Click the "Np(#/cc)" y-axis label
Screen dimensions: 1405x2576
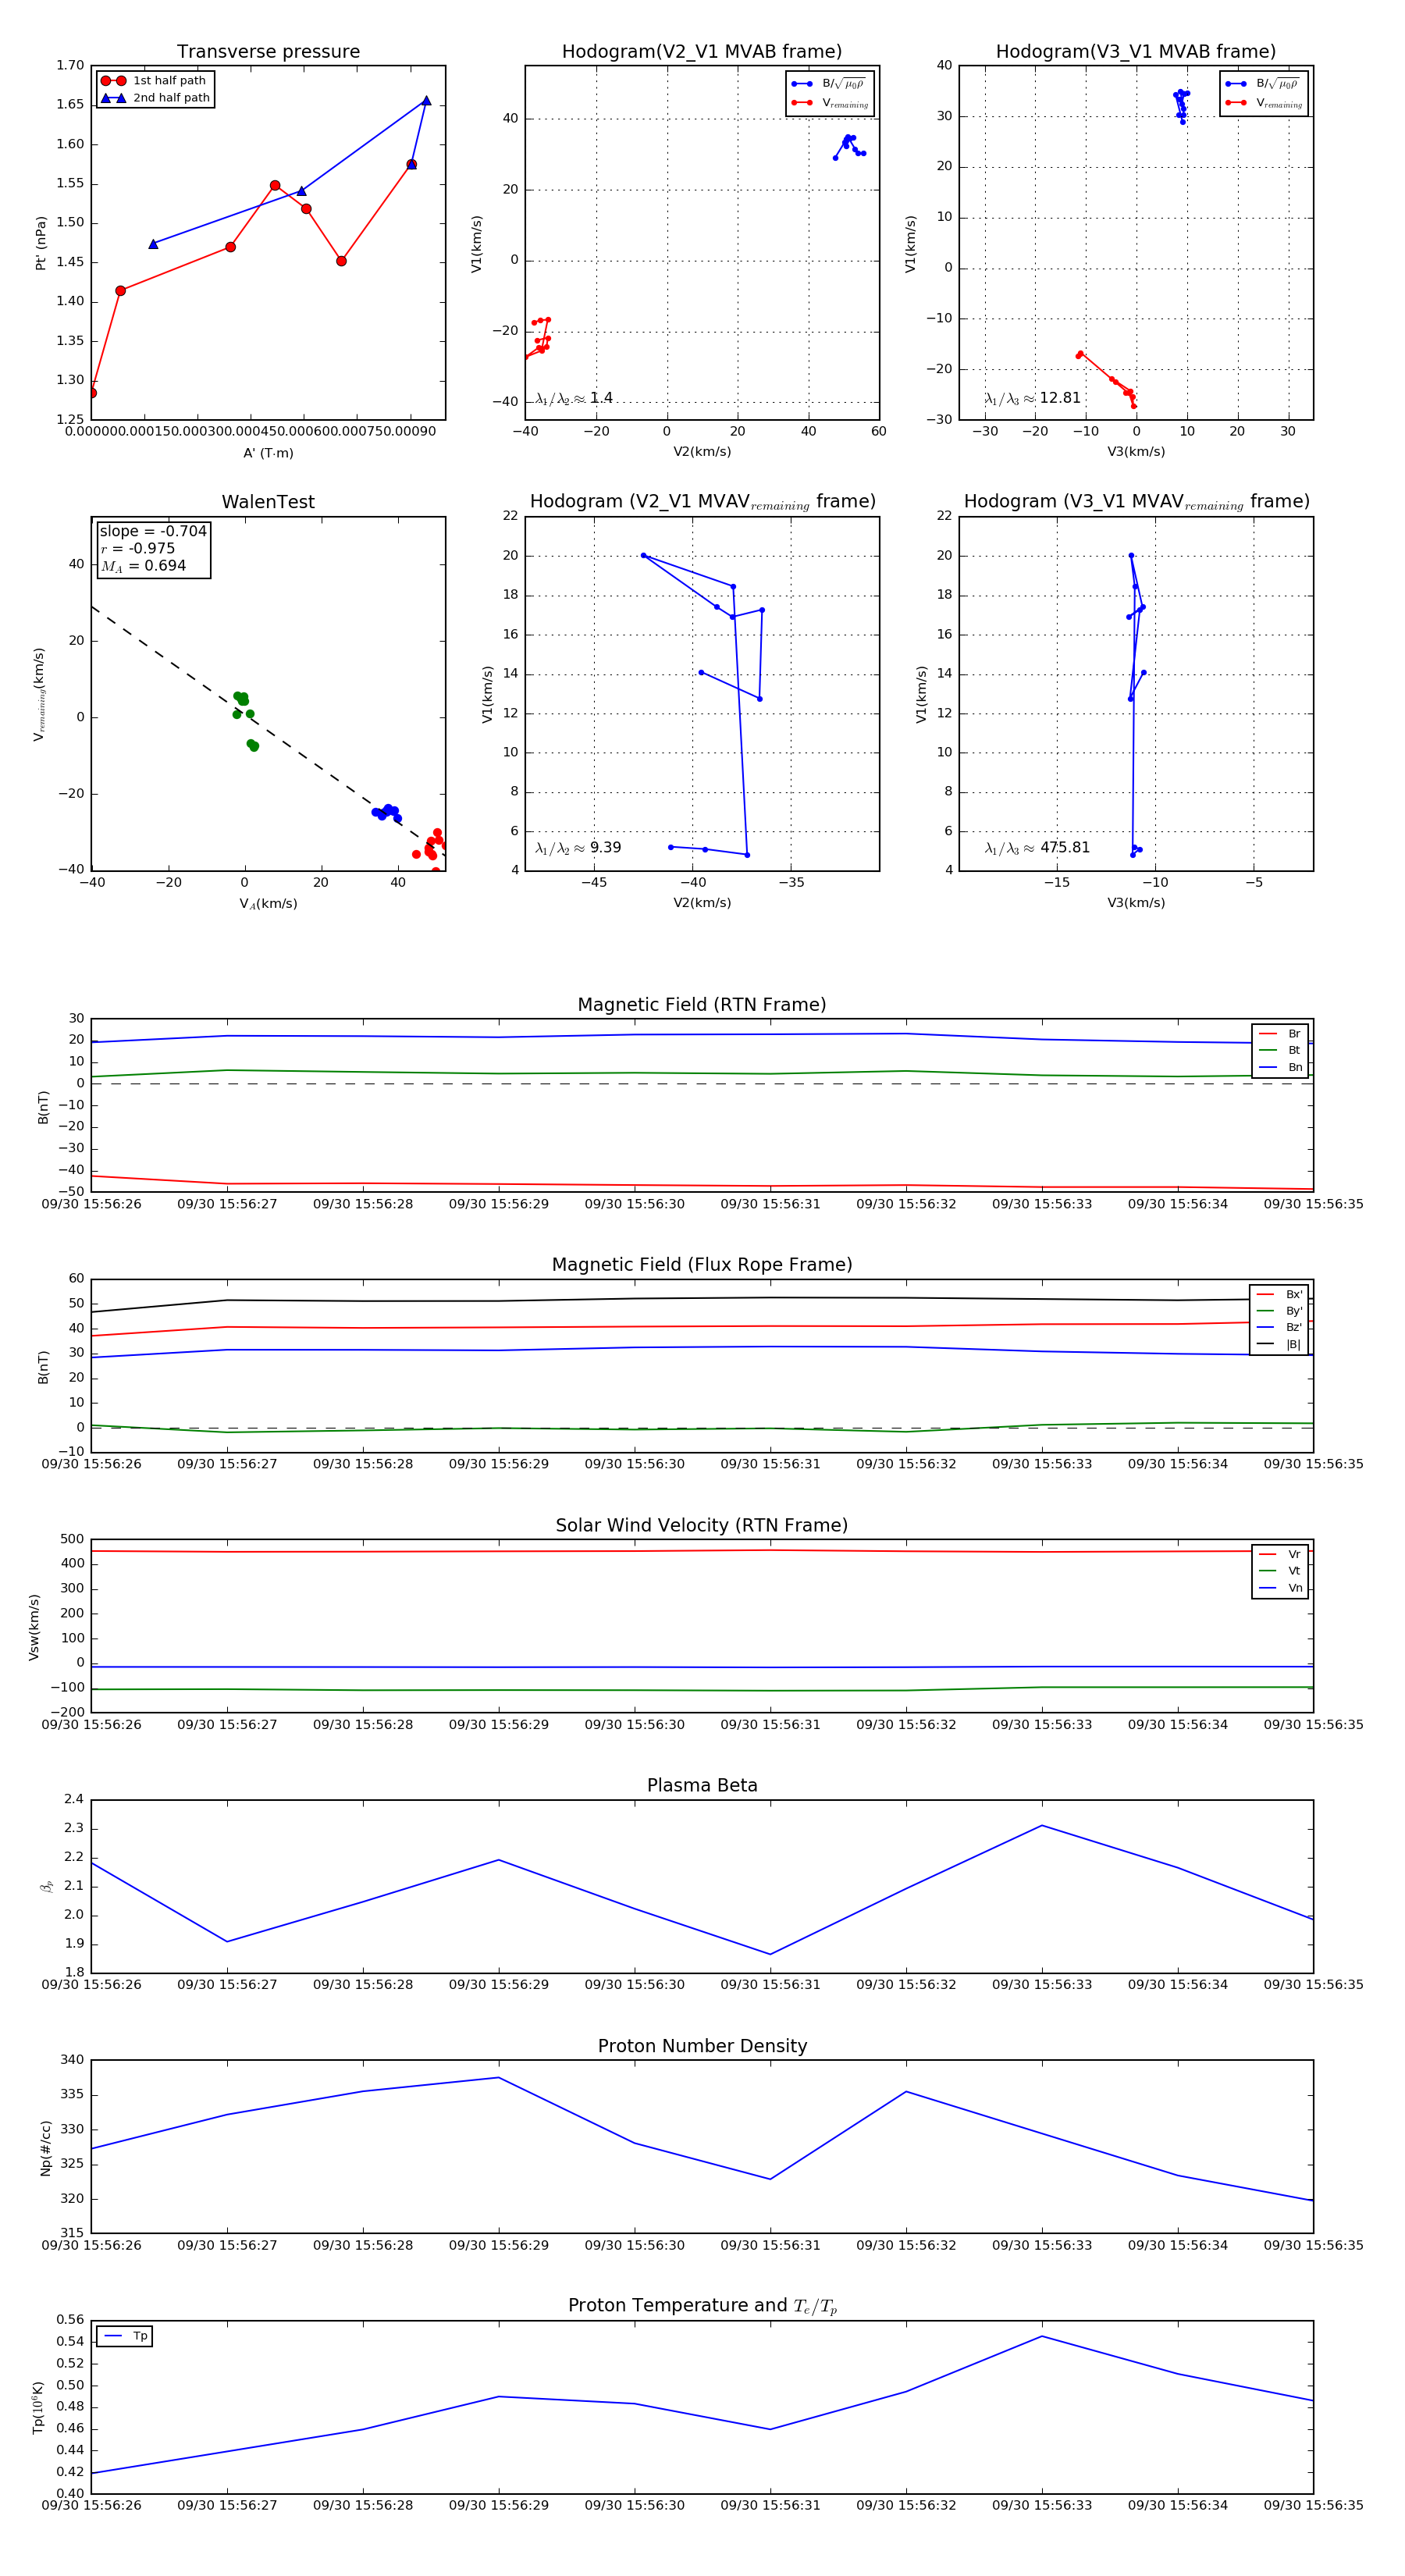click(x=45, y=2147)
